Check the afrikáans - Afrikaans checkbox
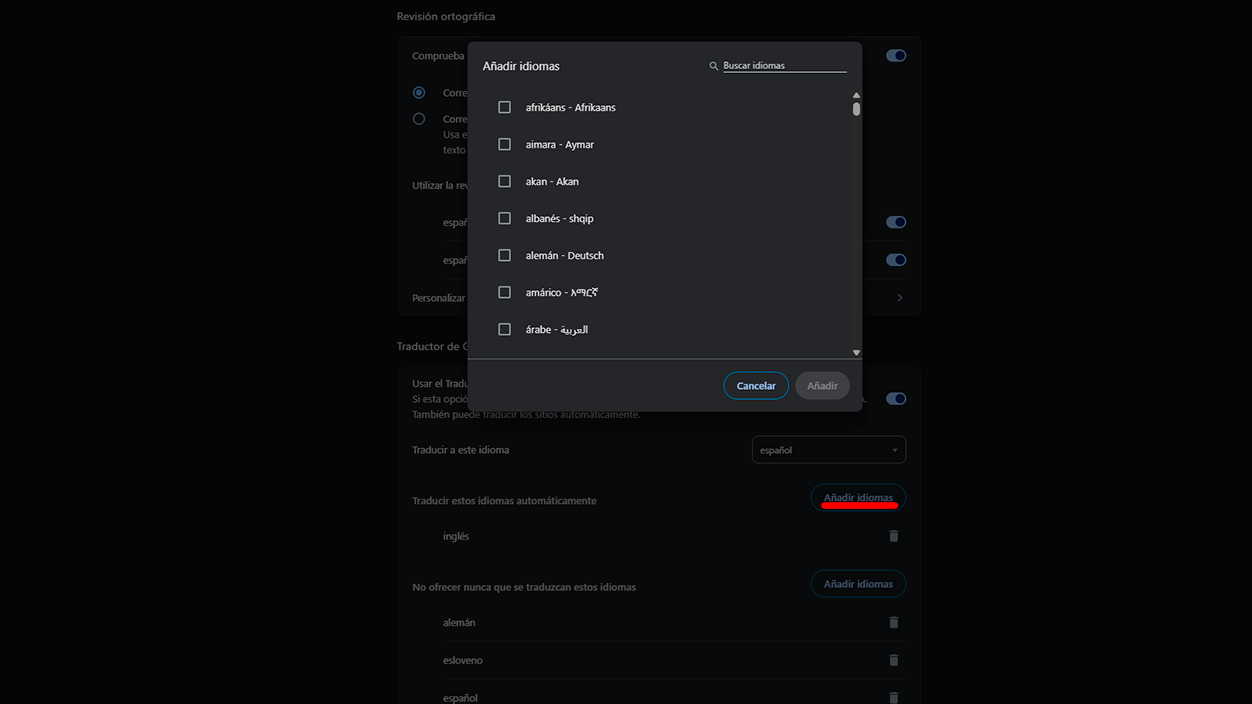The image size is (1252, 704). [x=504, y=107]
